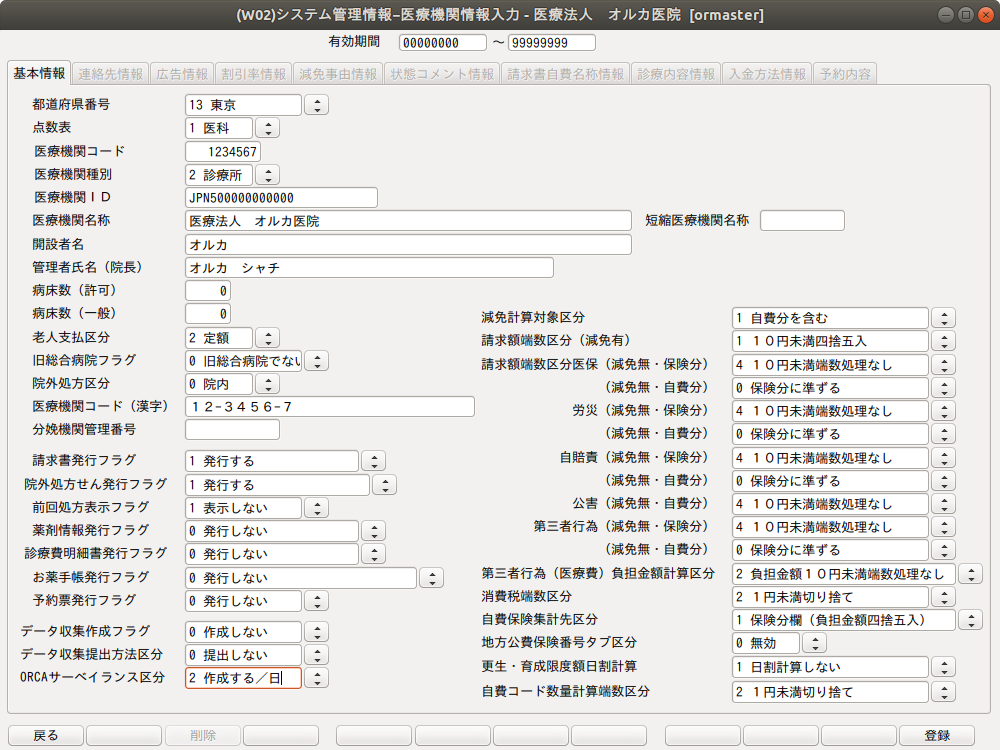The height and width of the screenshot is (750, 1000).
Task: Open the 更生・育成限度額日割計算 dropdown arrow
Action: 944,667
